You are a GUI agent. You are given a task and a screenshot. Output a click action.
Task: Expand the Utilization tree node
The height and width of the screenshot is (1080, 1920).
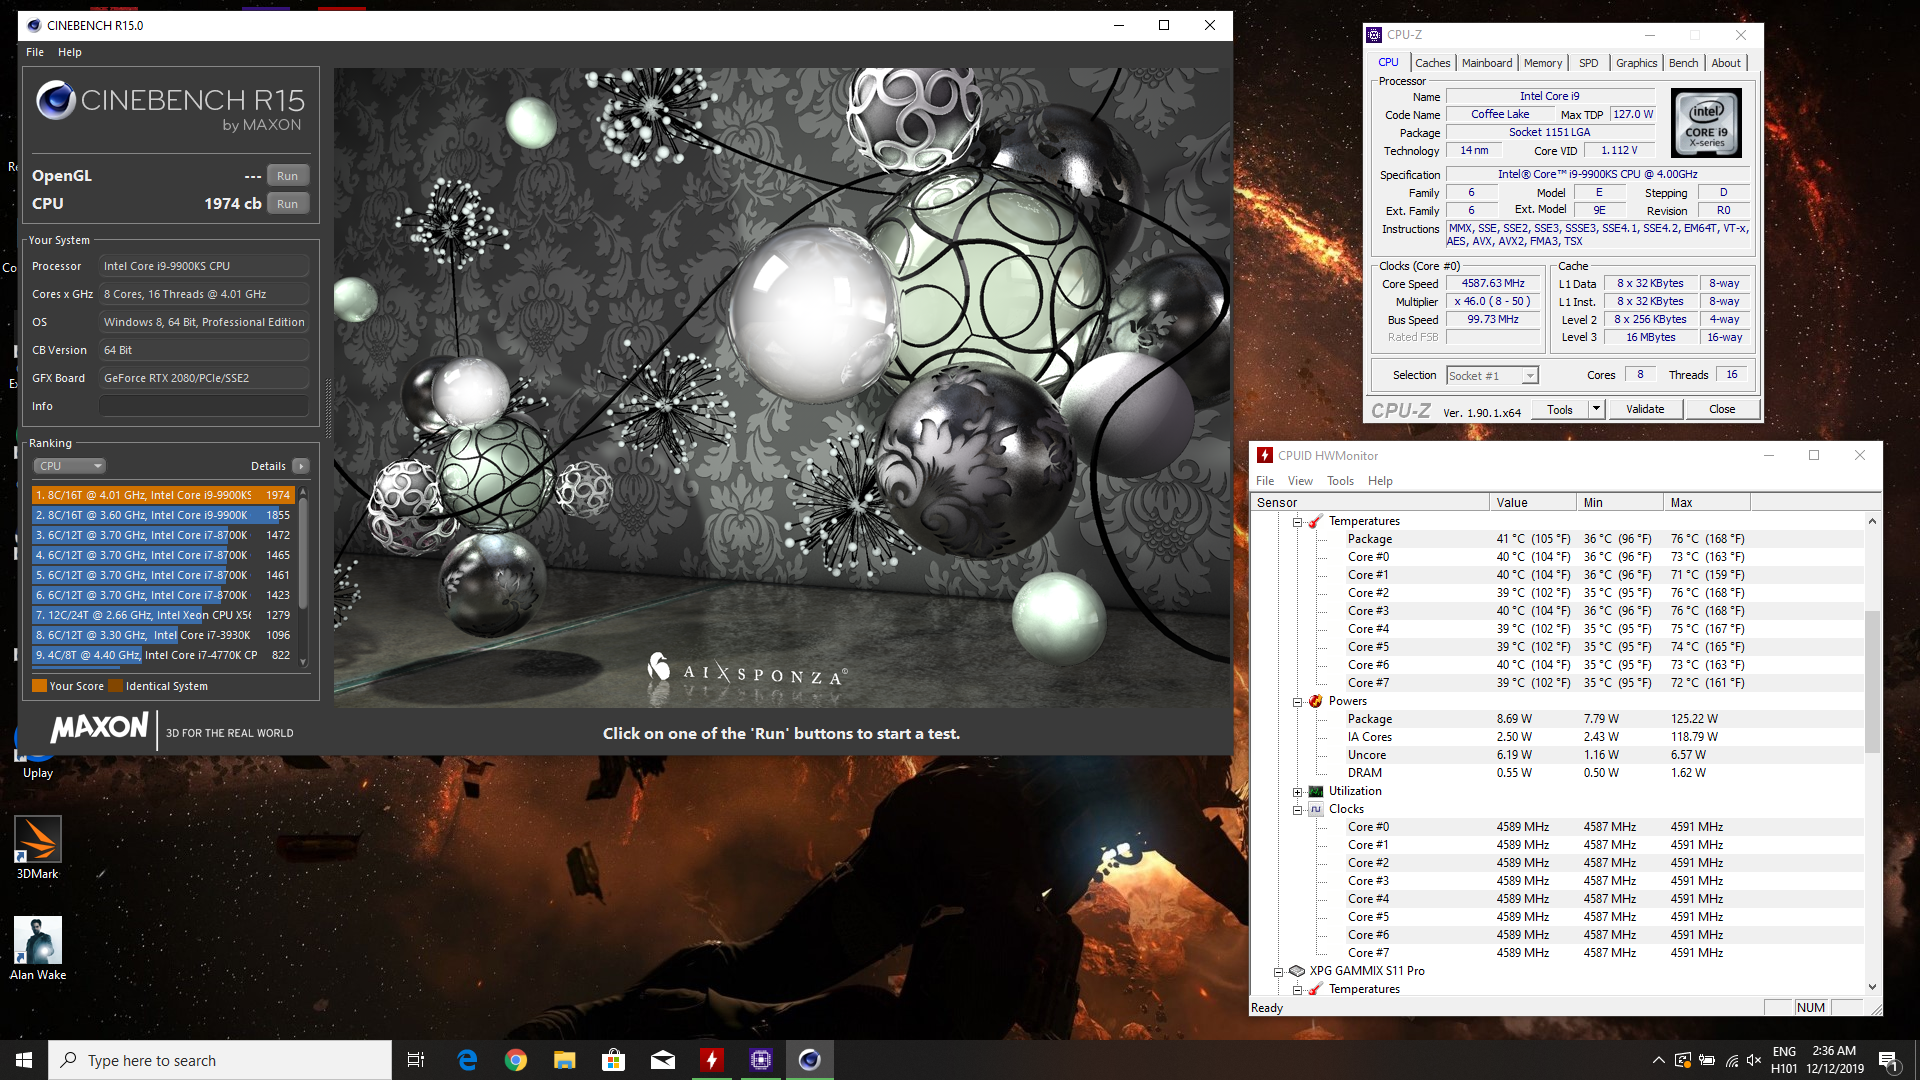point(1298,792)
